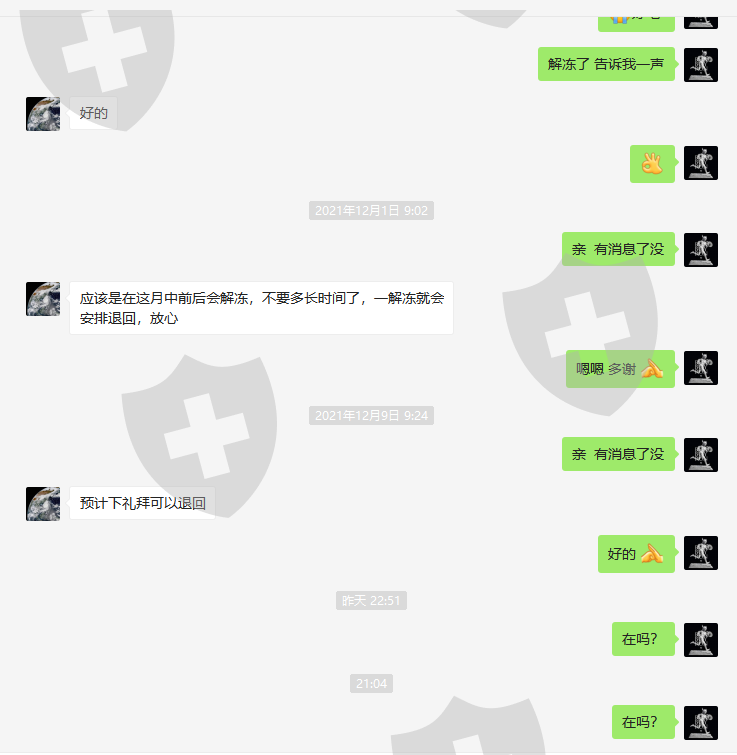The width and height of the screenshot is (737, 755).
Task: Click the 昨天 22:51 timestamp label
Action: [371, 600]
